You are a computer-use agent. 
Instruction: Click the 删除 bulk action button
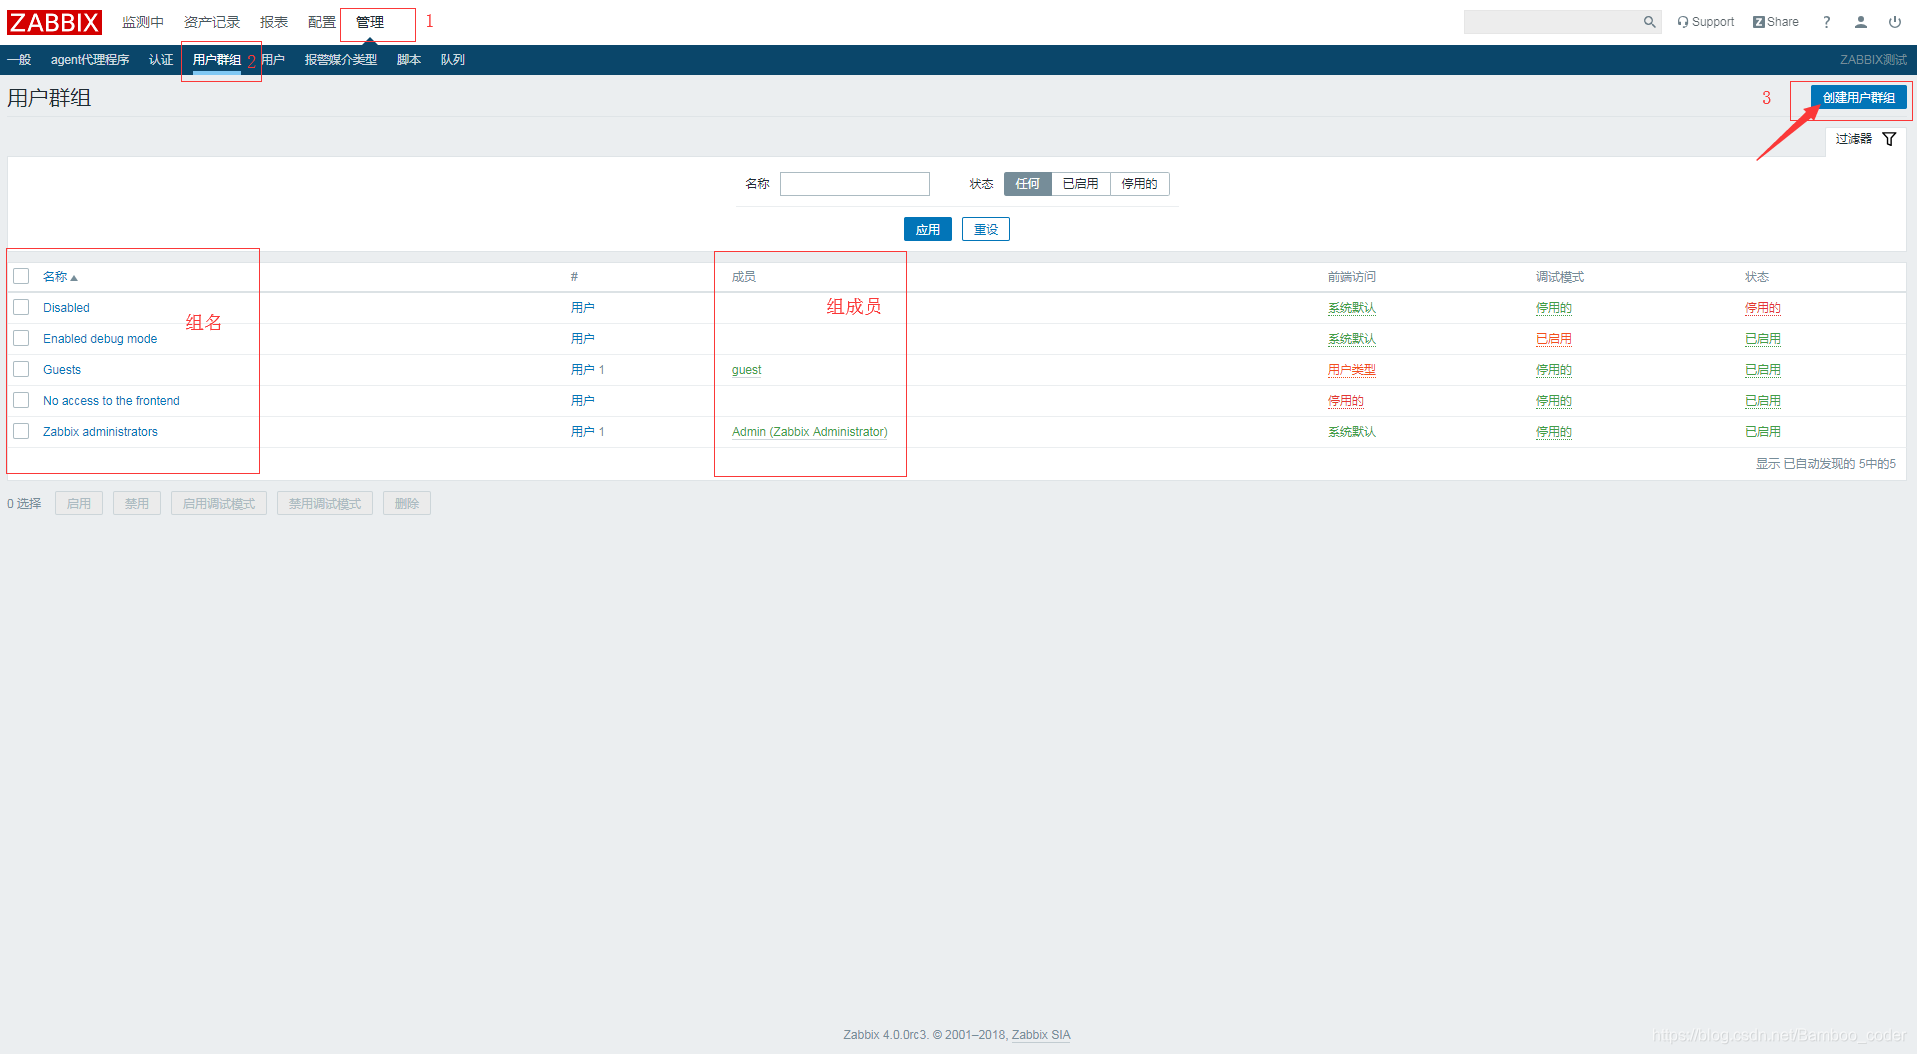pyautogui.click(x=407, y=504)
